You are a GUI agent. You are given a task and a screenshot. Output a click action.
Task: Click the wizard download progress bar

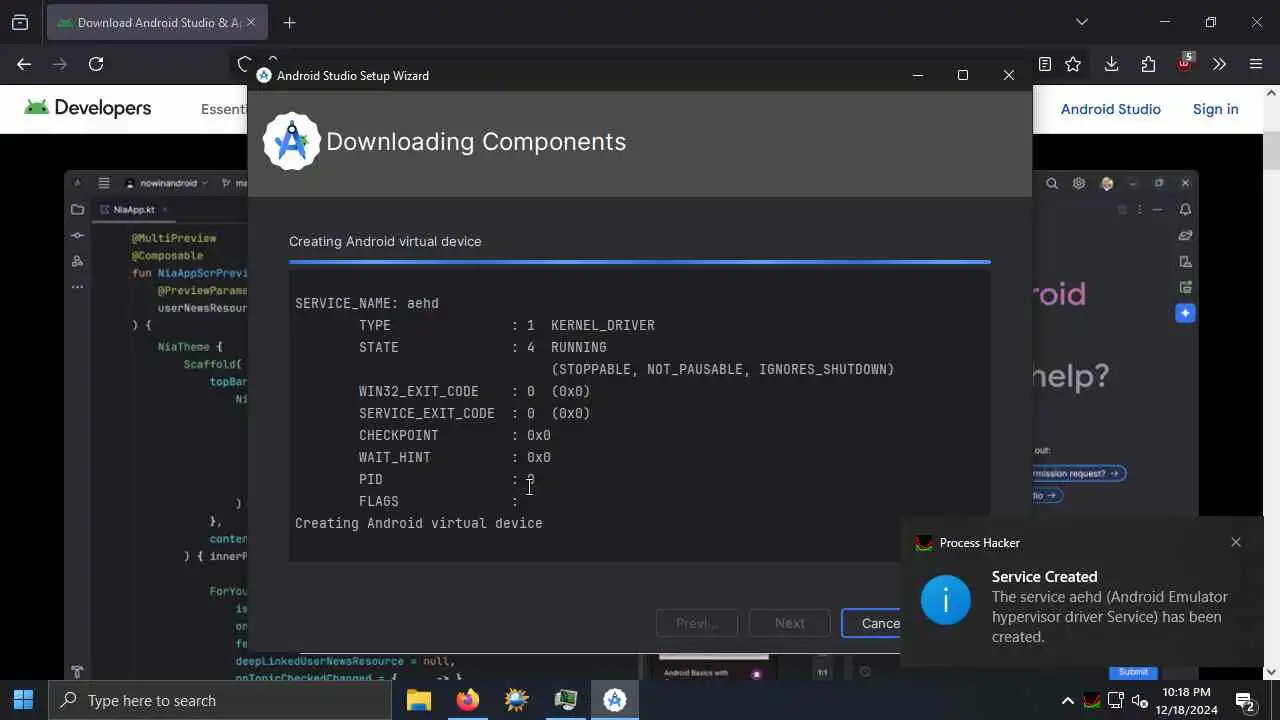point(640,262)
